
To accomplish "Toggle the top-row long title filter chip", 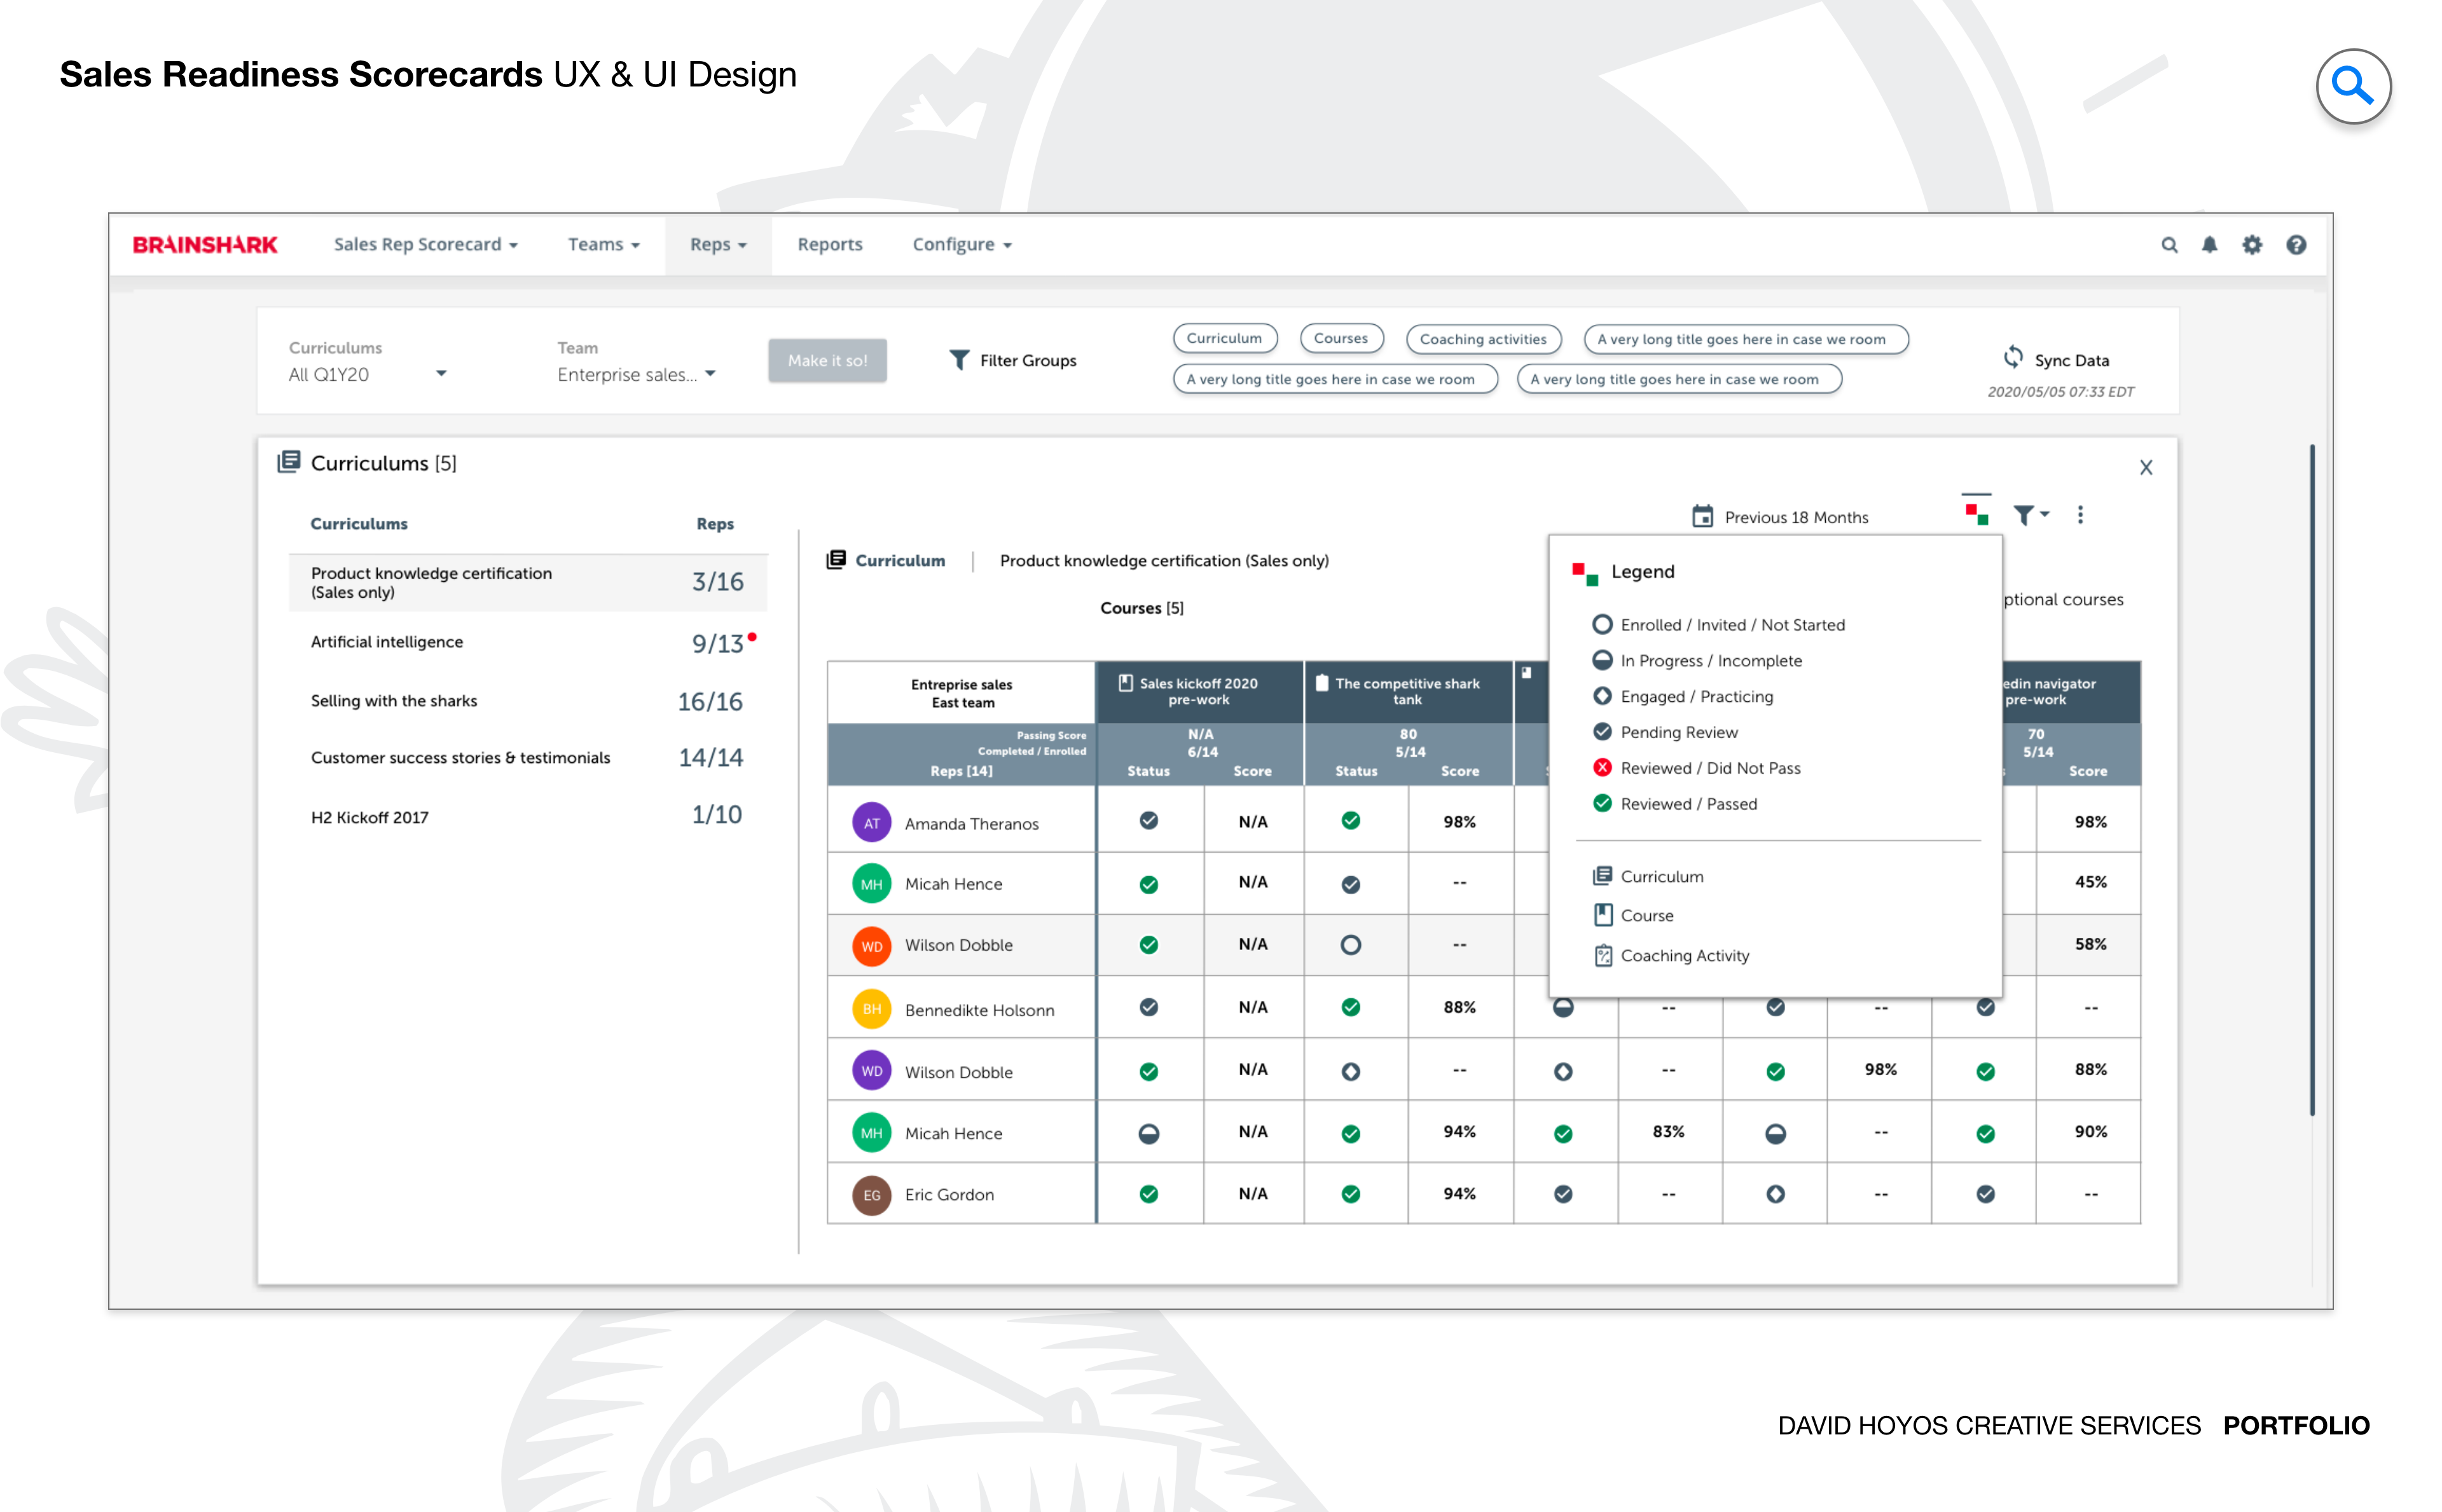I will tap(1745, 339).
